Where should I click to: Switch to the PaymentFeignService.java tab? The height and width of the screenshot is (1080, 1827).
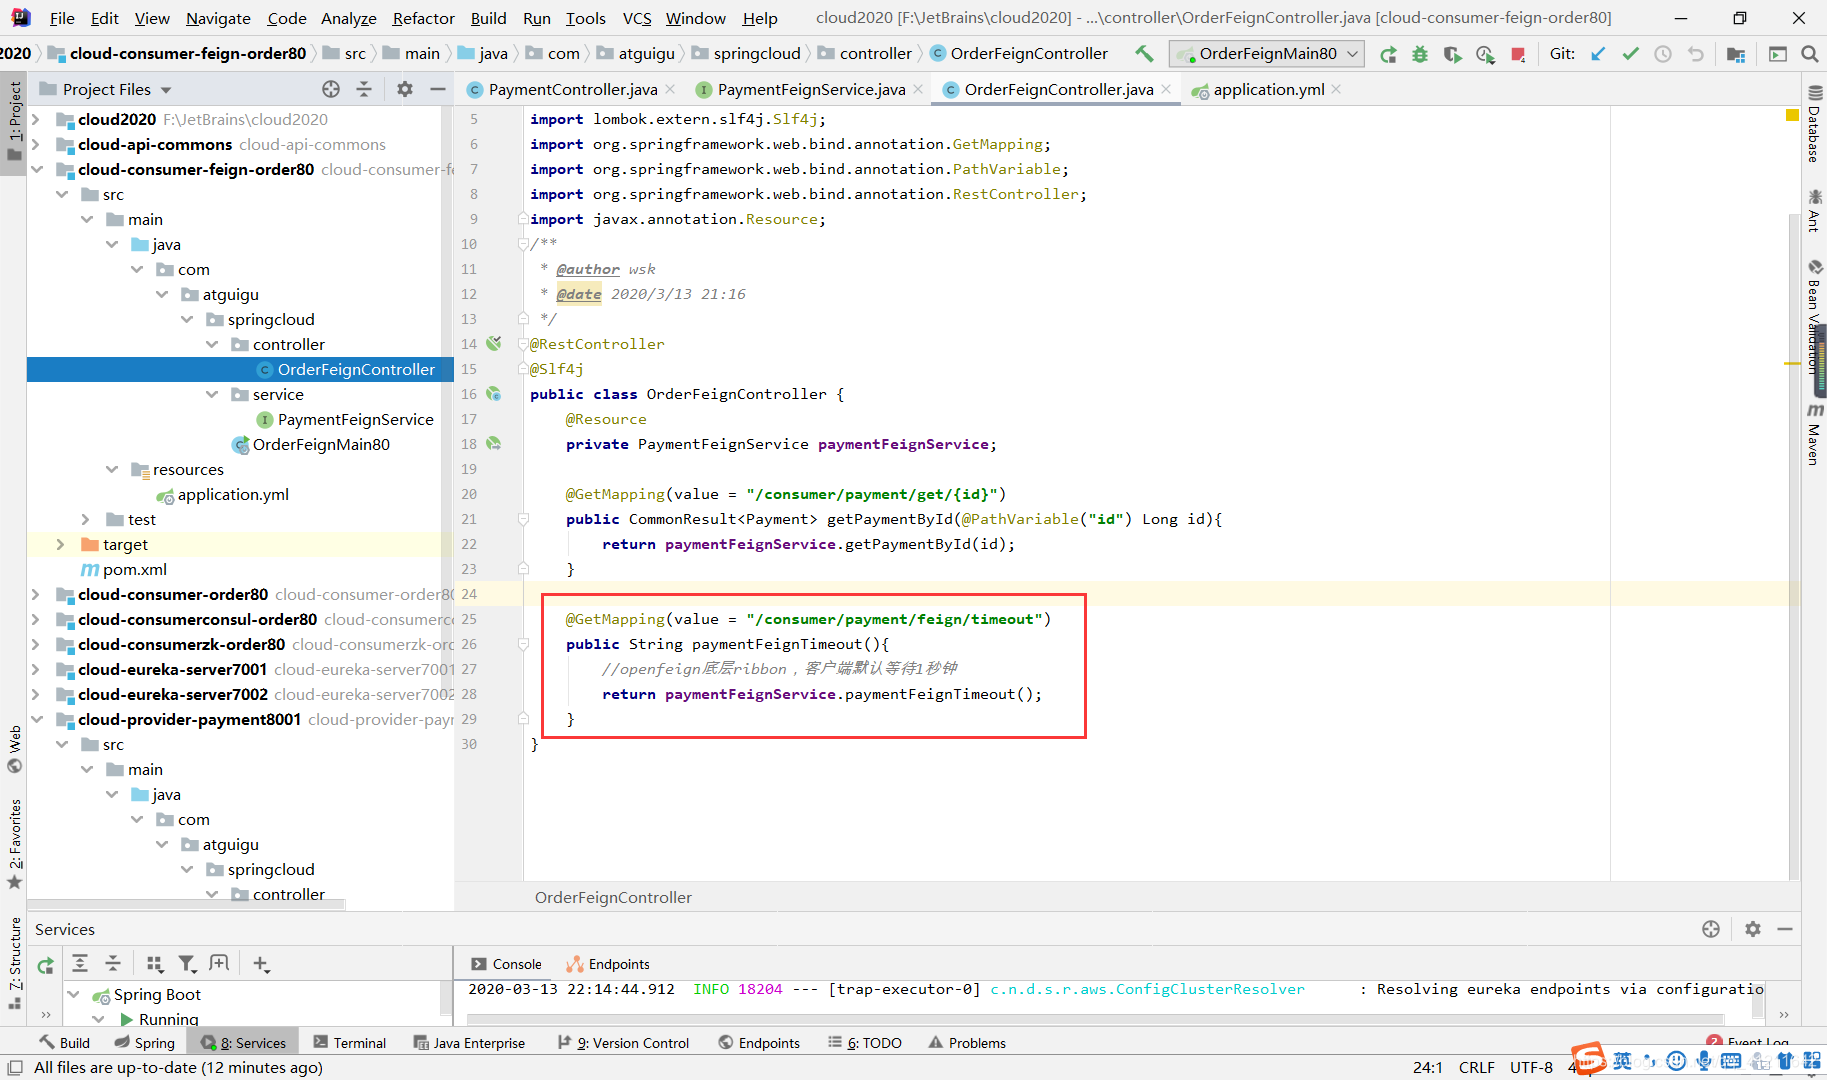[x=811, y=89]
